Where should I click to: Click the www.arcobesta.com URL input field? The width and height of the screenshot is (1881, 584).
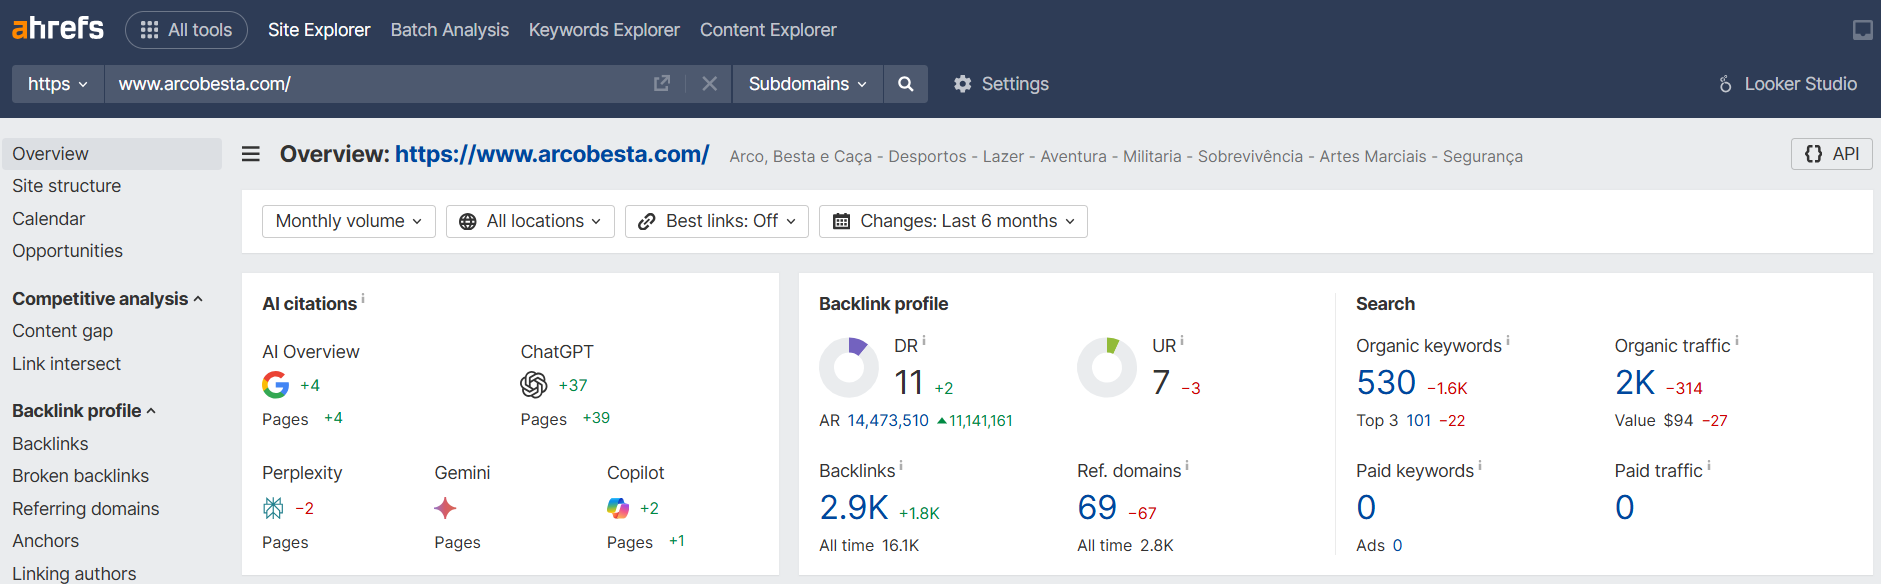pos(380,84)
